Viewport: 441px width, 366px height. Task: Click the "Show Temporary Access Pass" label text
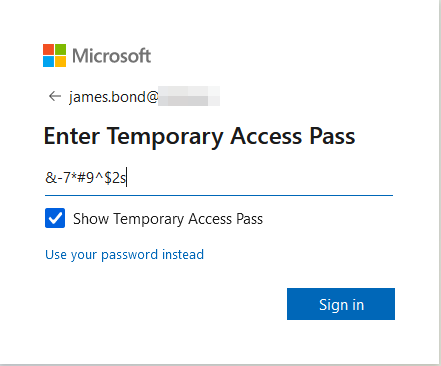click(x=168, y=219)
